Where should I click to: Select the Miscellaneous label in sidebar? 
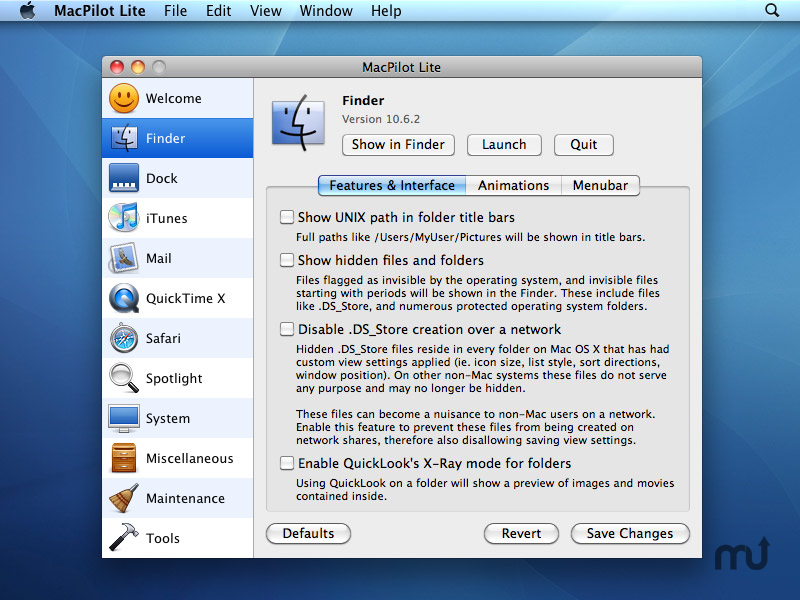pyautogui.click(x=189, y=459)
